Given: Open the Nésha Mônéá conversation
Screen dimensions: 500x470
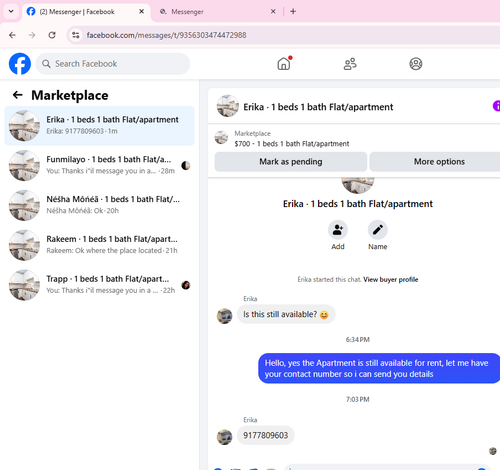Looking at the screenshot, I should pos(99,205).
